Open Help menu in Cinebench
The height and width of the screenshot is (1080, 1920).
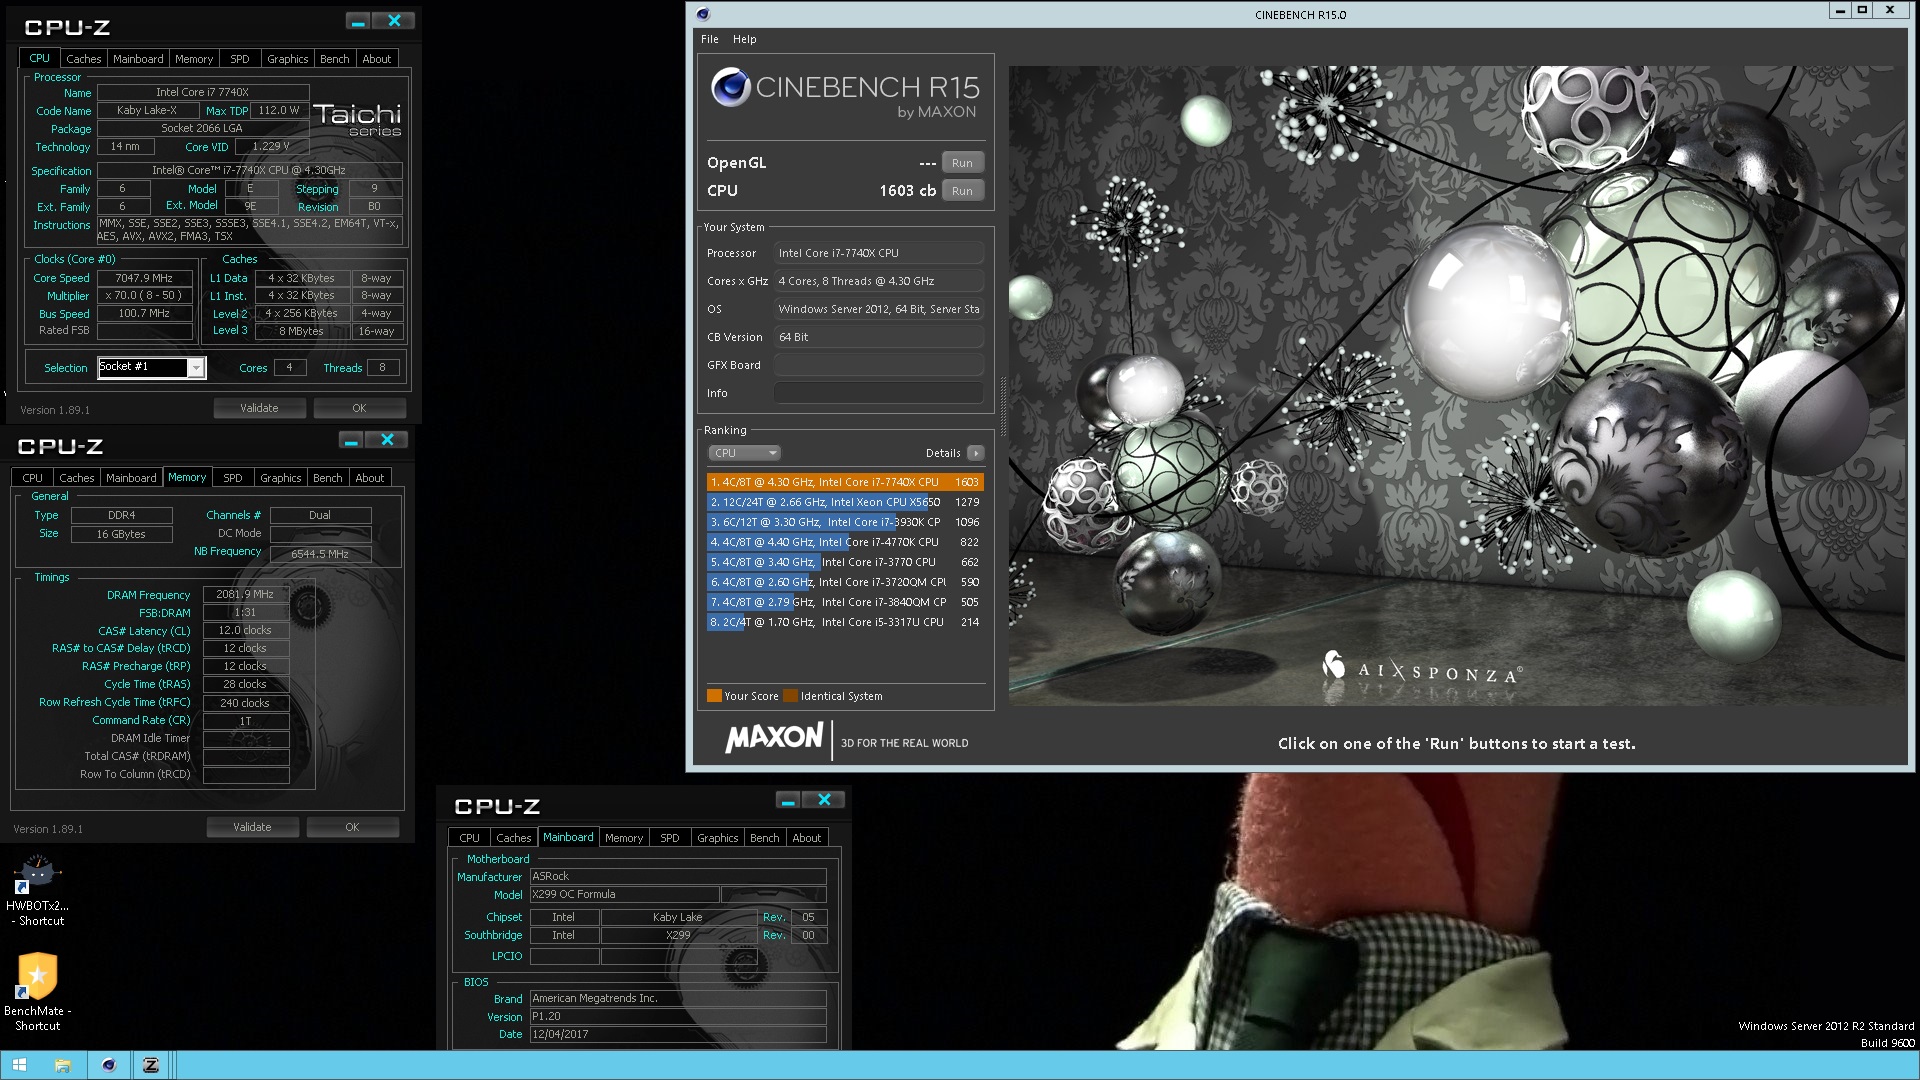(744, 39)
